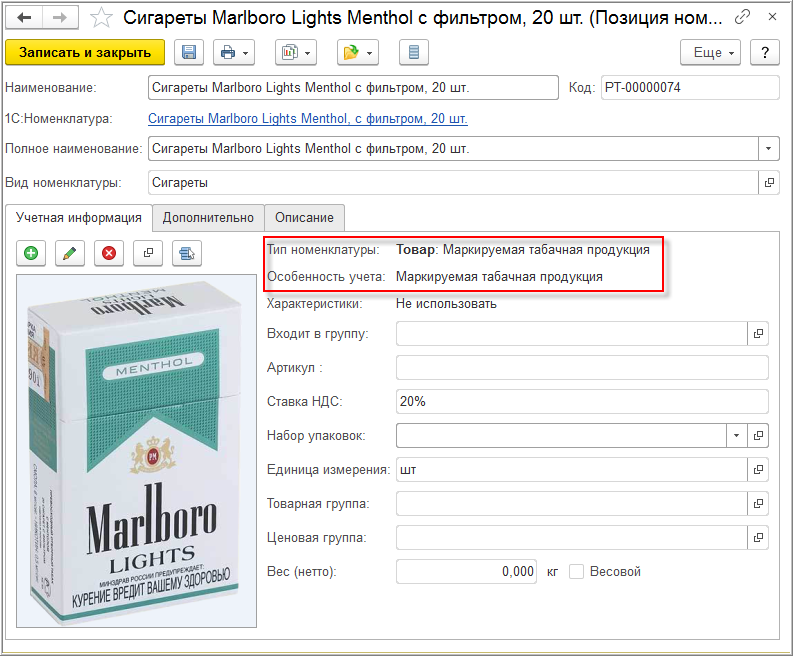Open the create-based-on dropdown button
The image size is (793, 656).
coord(358,52)
